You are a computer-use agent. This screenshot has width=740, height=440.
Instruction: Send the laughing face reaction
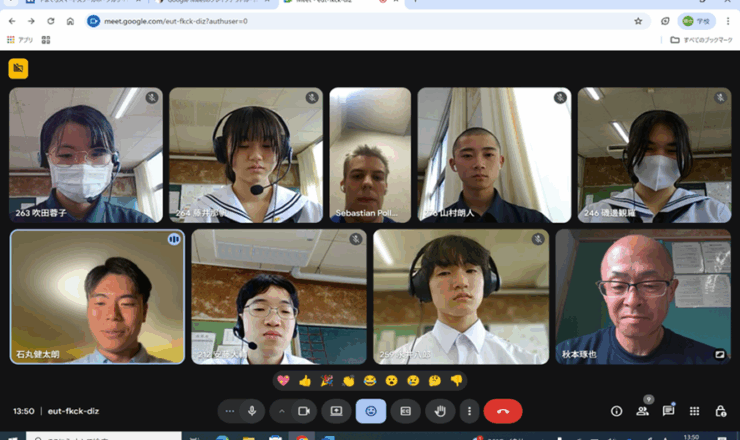pos(370,381)
